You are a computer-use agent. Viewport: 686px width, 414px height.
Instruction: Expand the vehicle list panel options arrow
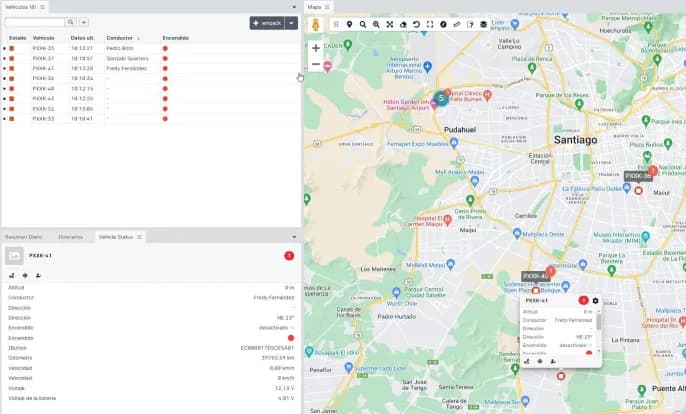(294, 7)
